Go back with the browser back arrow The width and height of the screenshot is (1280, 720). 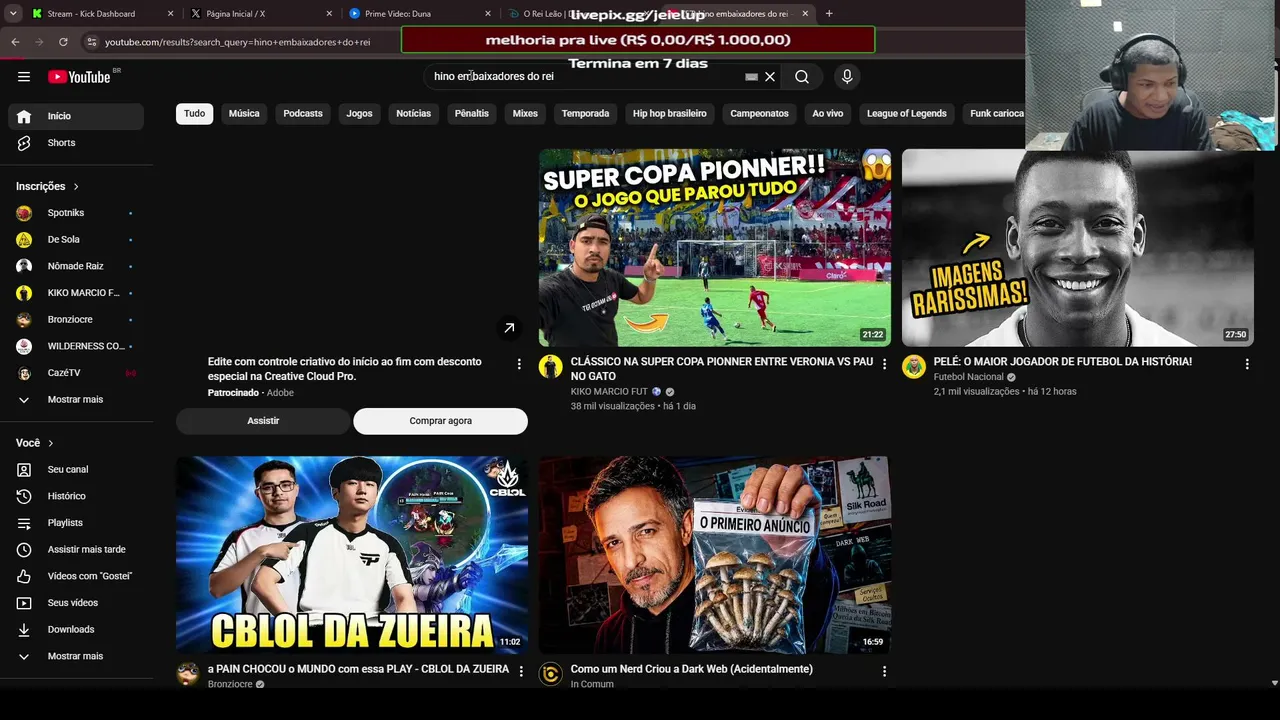coord(15,42)
